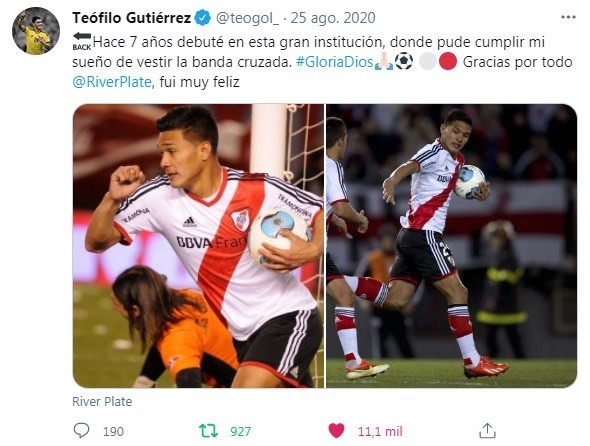Click the pink heart like icon
Image resolution: width=590 pixels, height=446 pixels.
tap(336, 431)
